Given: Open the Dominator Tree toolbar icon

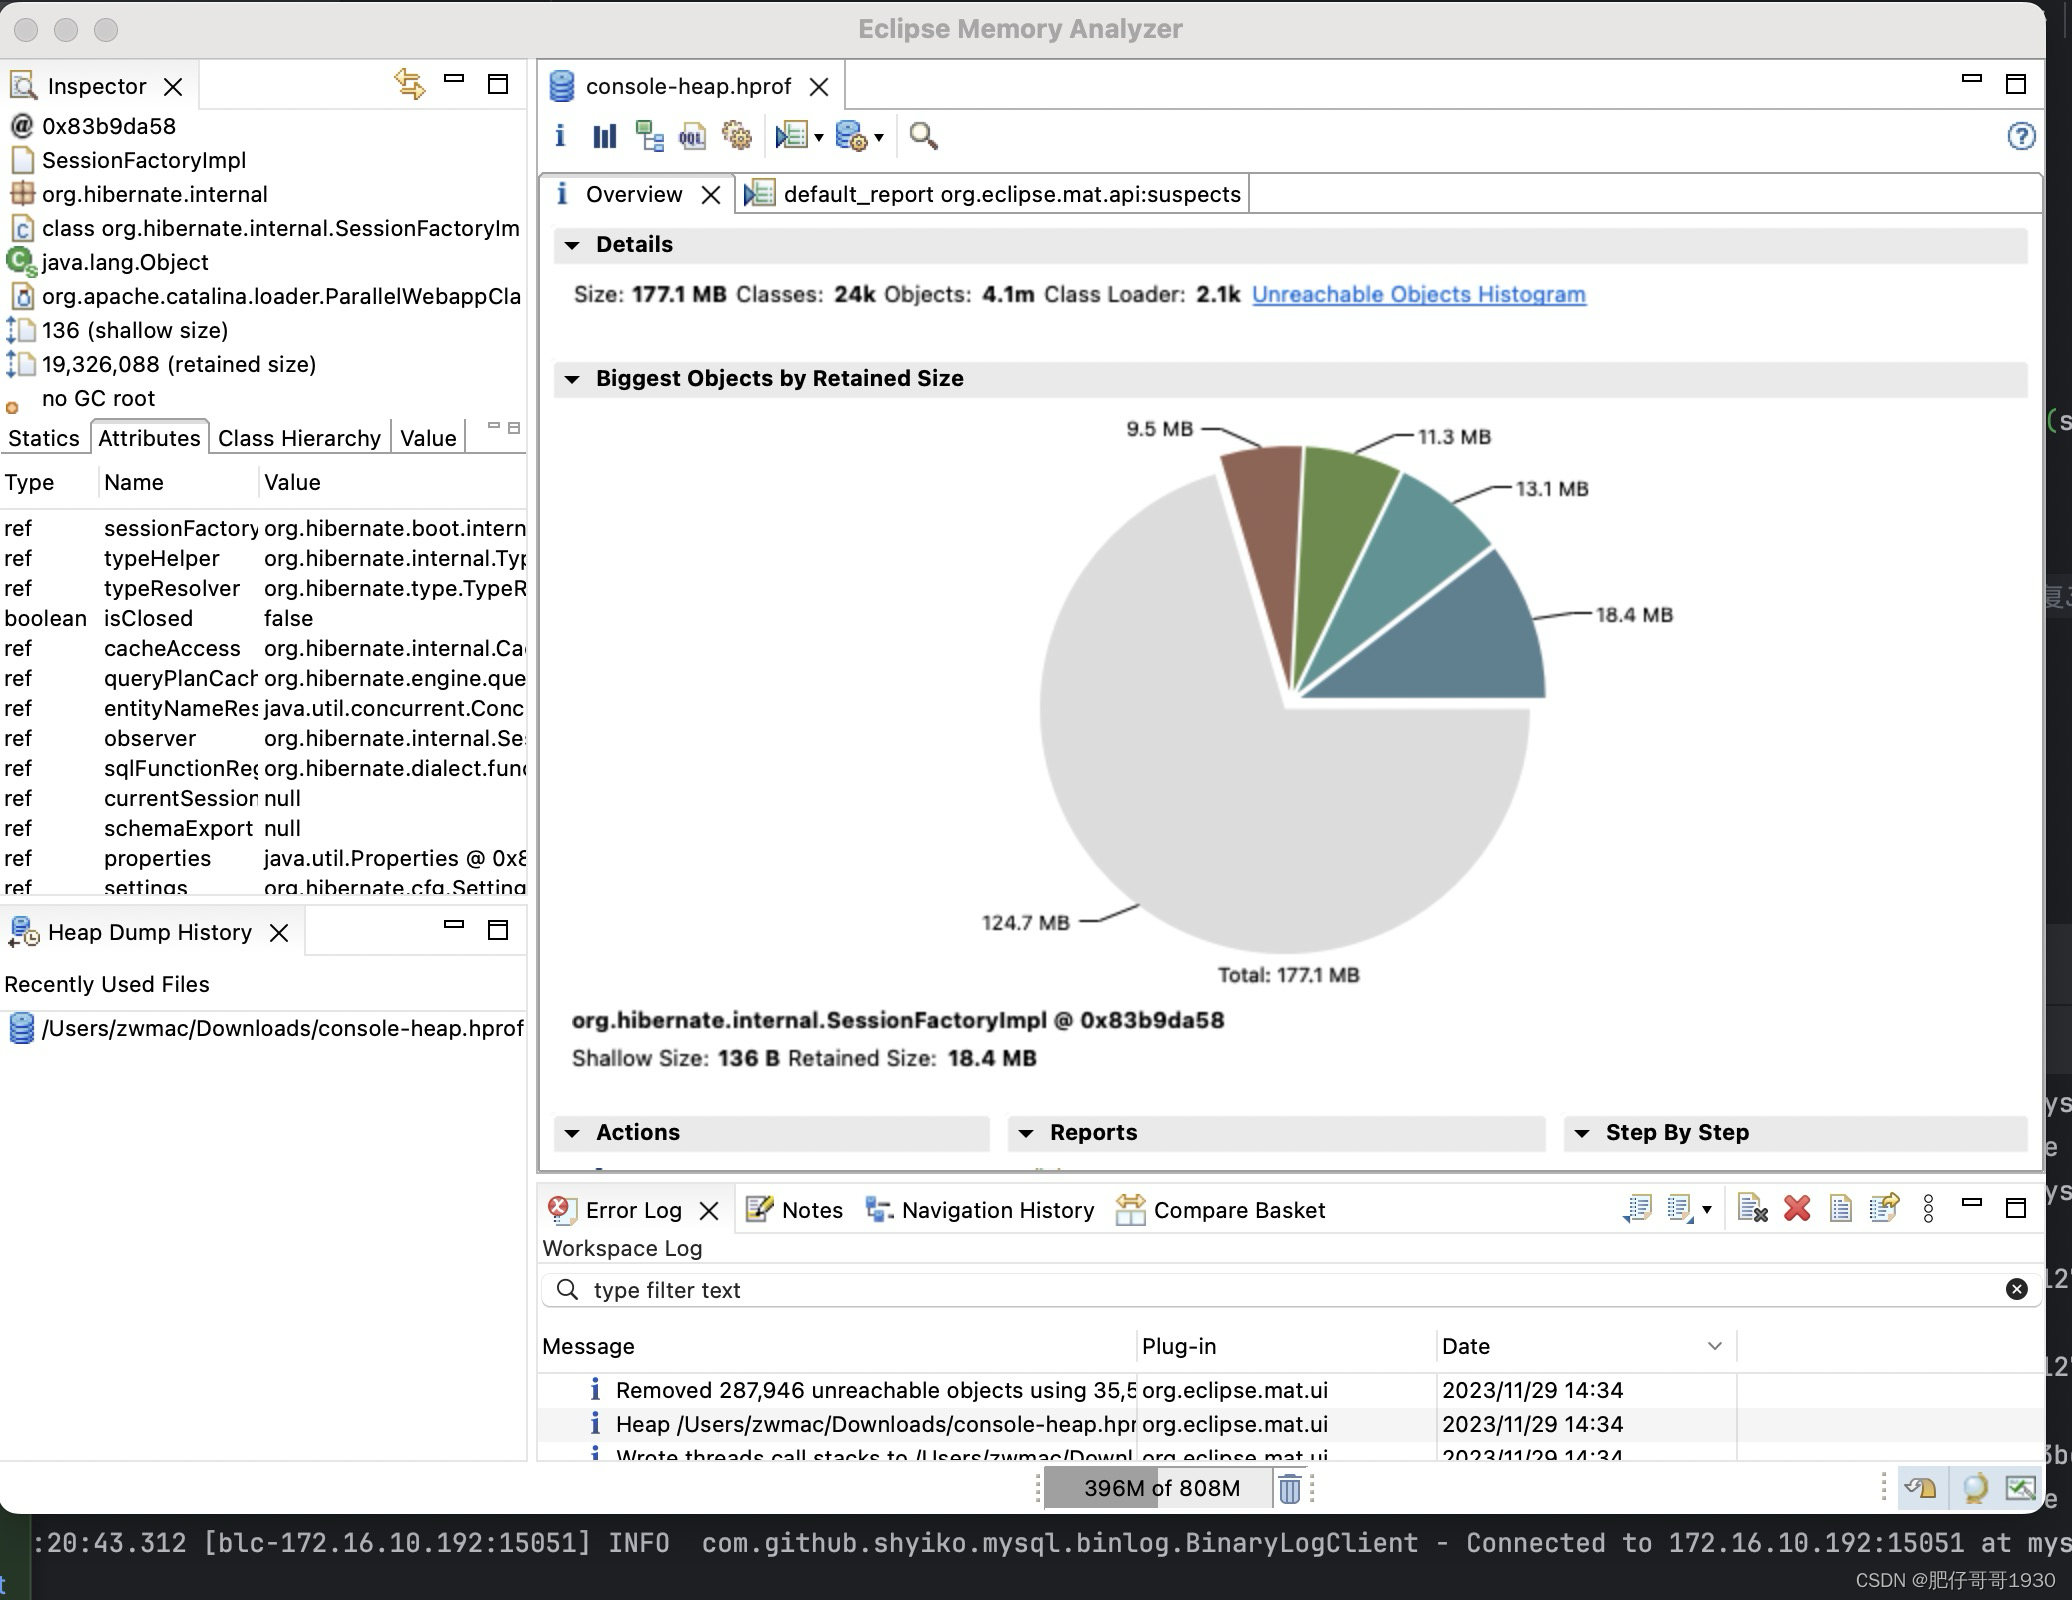Looking at the screenshot, I should (x=649, y=136).
